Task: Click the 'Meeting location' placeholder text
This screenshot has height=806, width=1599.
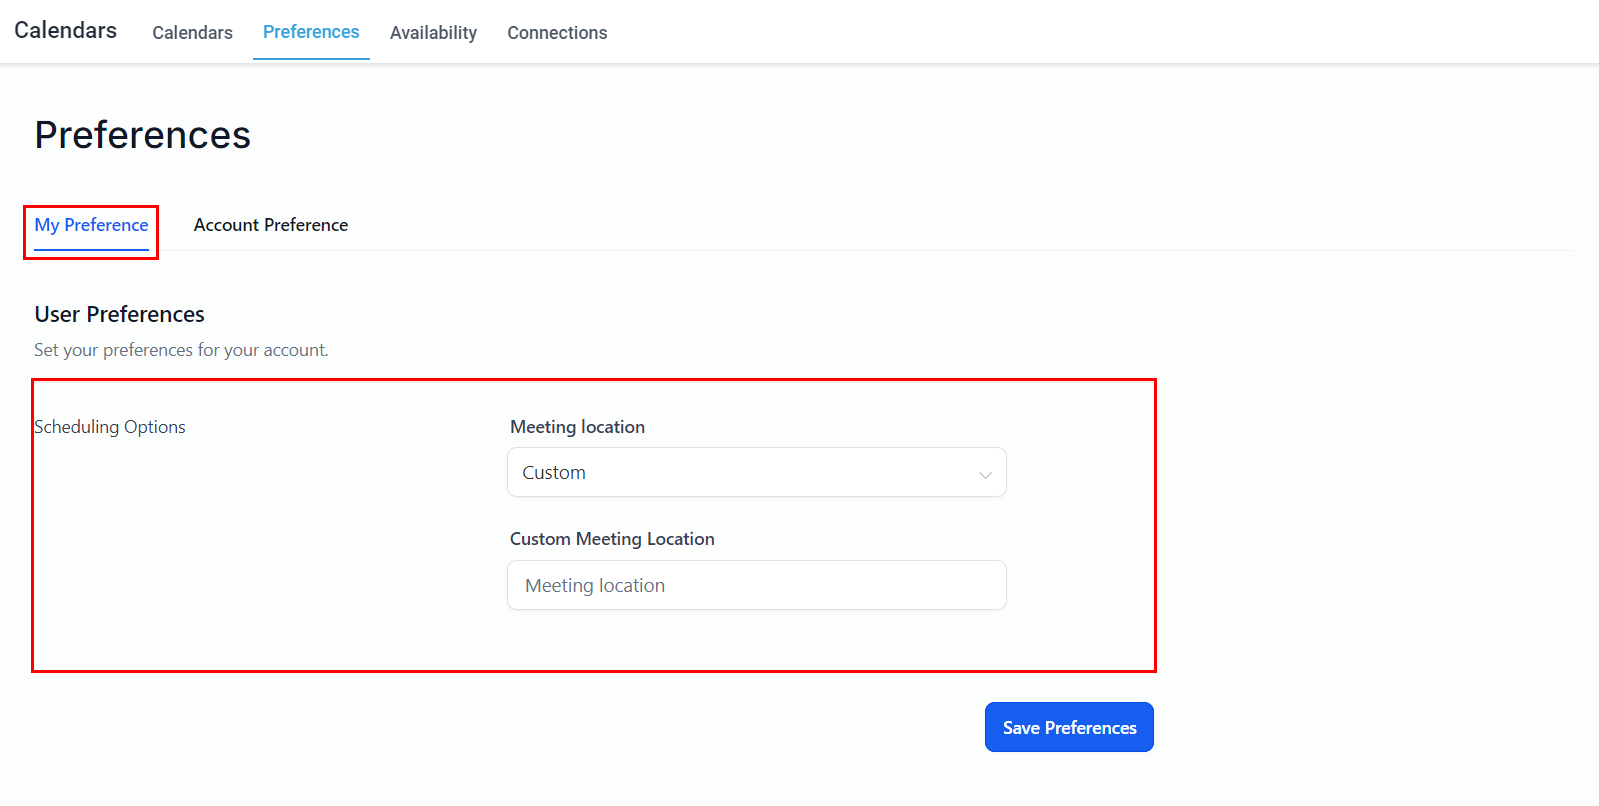Action: 595,586
